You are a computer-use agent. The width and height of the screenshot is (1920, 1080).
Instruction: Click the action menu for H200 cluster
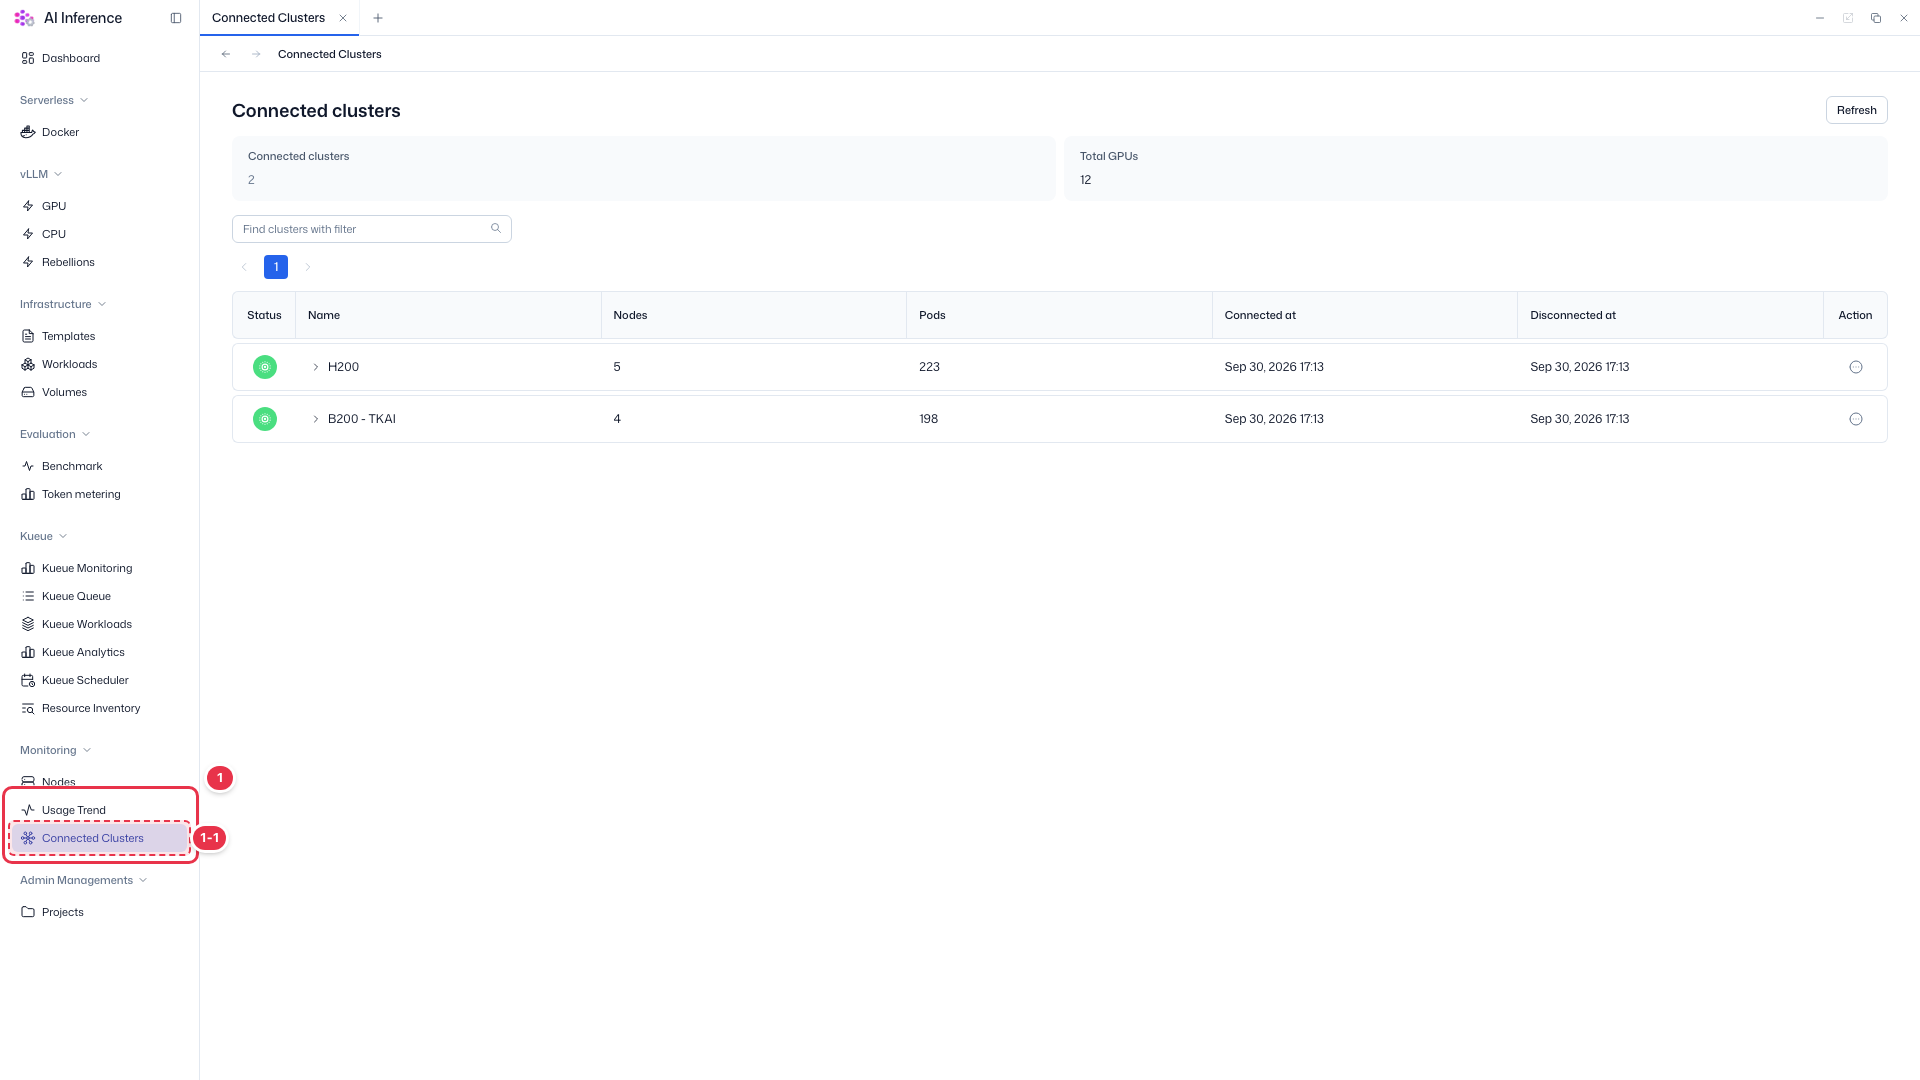[x=1856, y=367]
